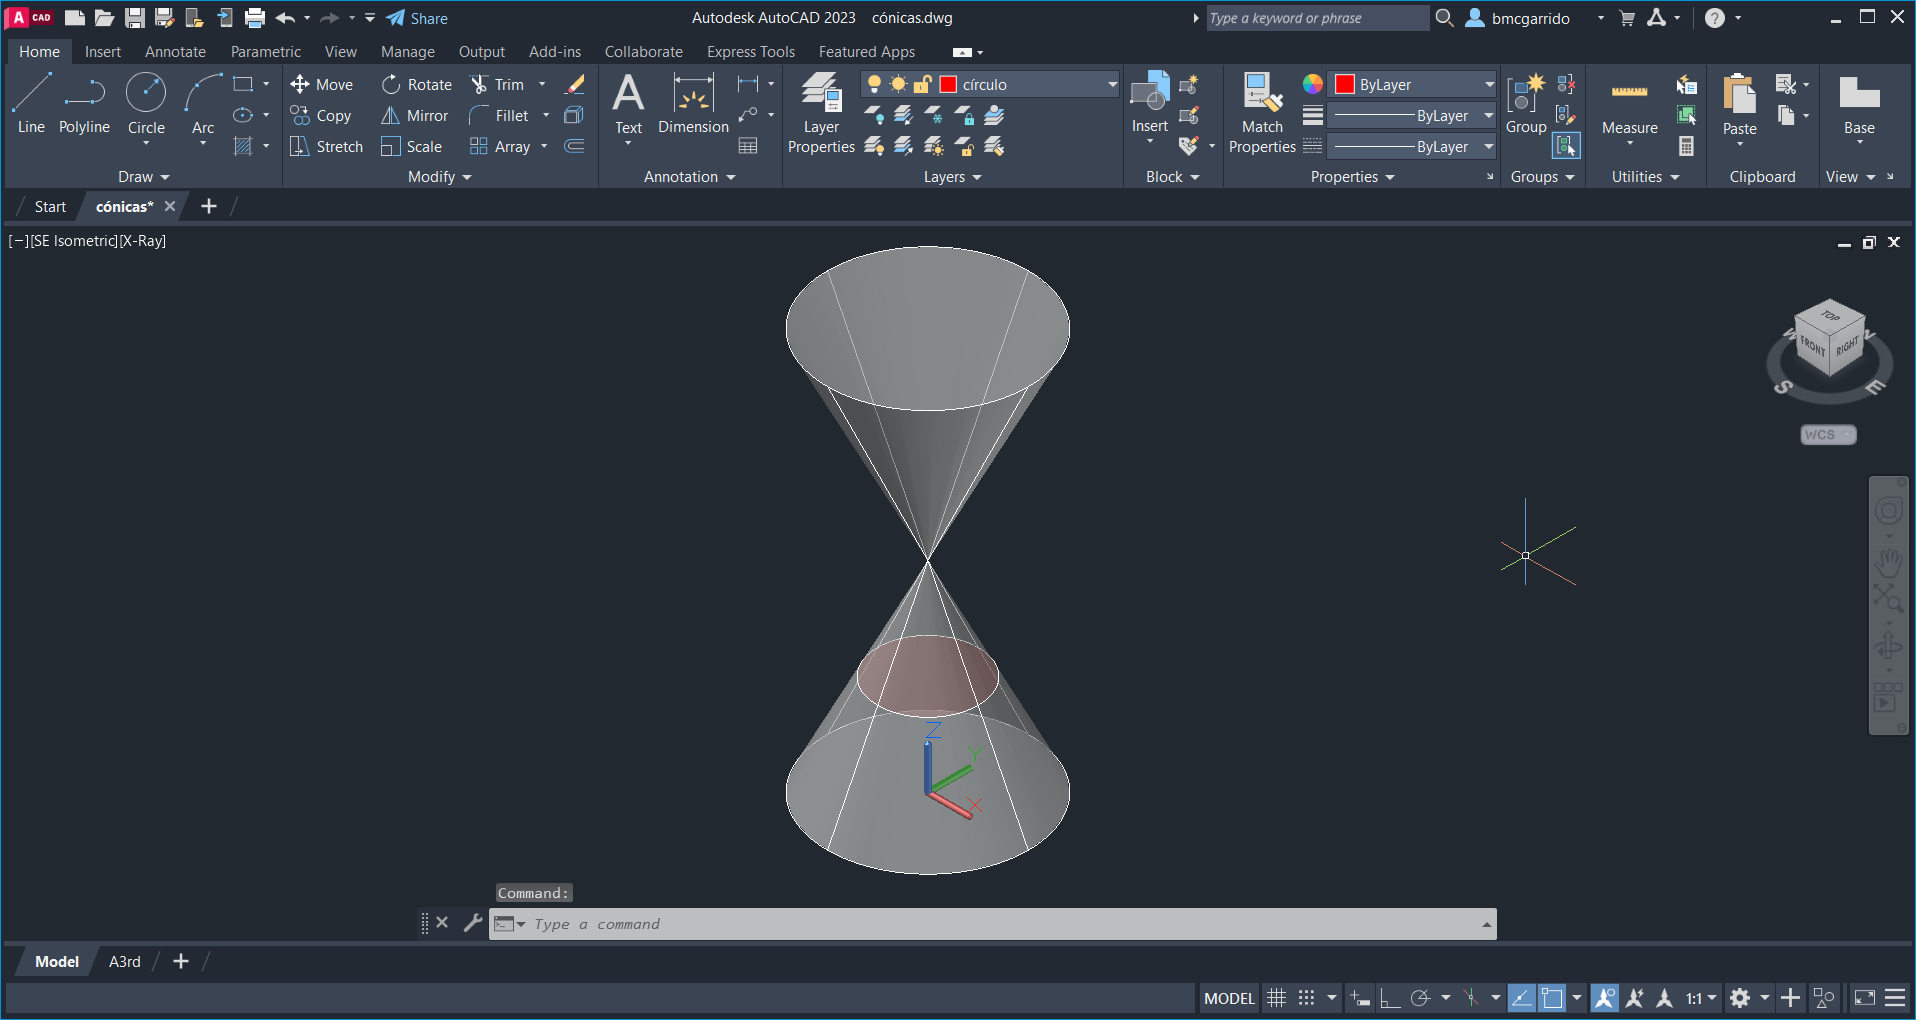This screenshot has height=1020, width=1916.
Task: Open the Insert ribbon tab
Action: pos(103,52)
